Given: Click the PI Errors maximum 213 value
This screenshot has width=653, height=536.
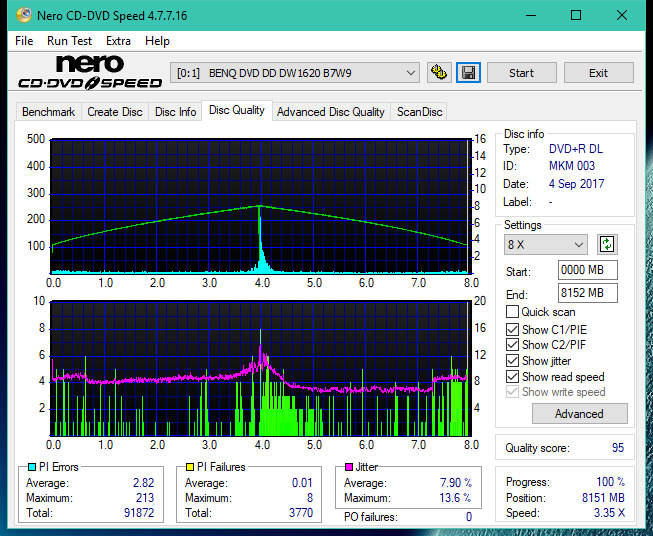Looking at the screenshot, I should click(x=145, y=498).
